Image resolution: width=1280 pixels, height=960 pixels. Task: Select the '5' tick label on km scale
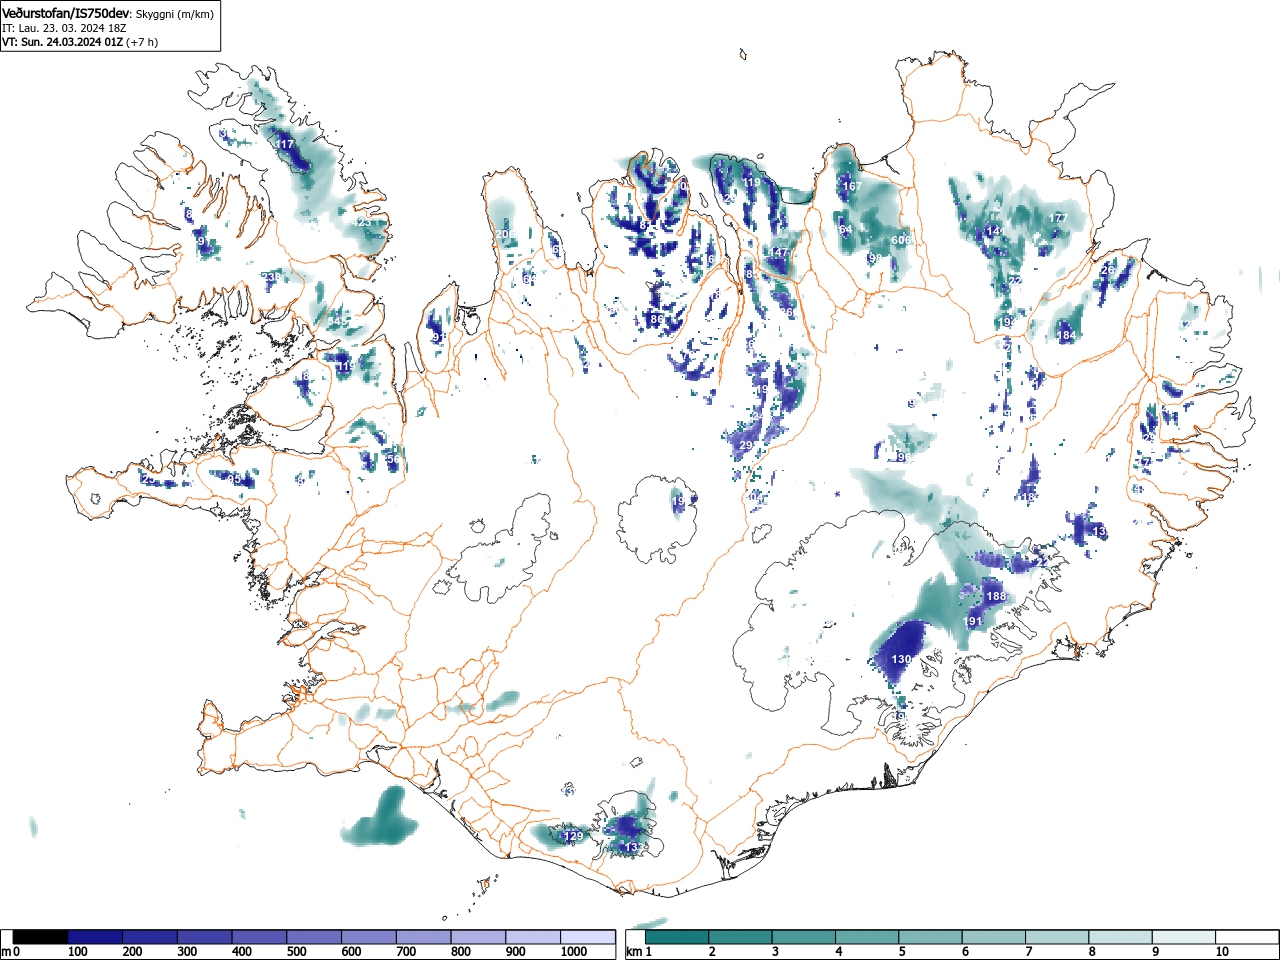901,952
